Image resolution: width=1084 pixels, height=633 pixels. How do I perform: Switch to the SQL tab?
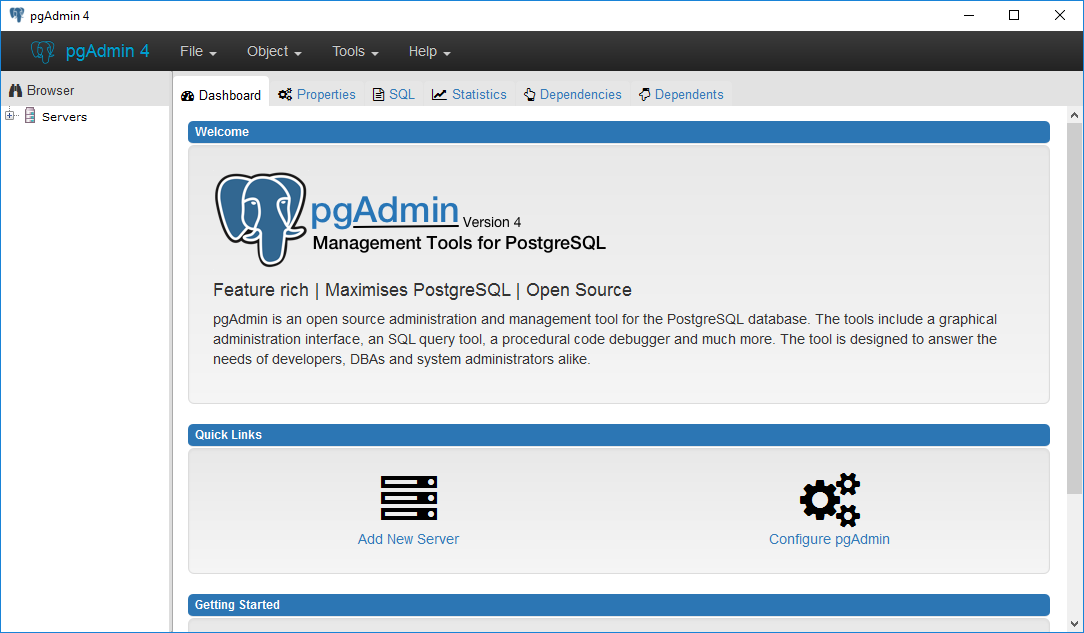click(x=393, y=95)
